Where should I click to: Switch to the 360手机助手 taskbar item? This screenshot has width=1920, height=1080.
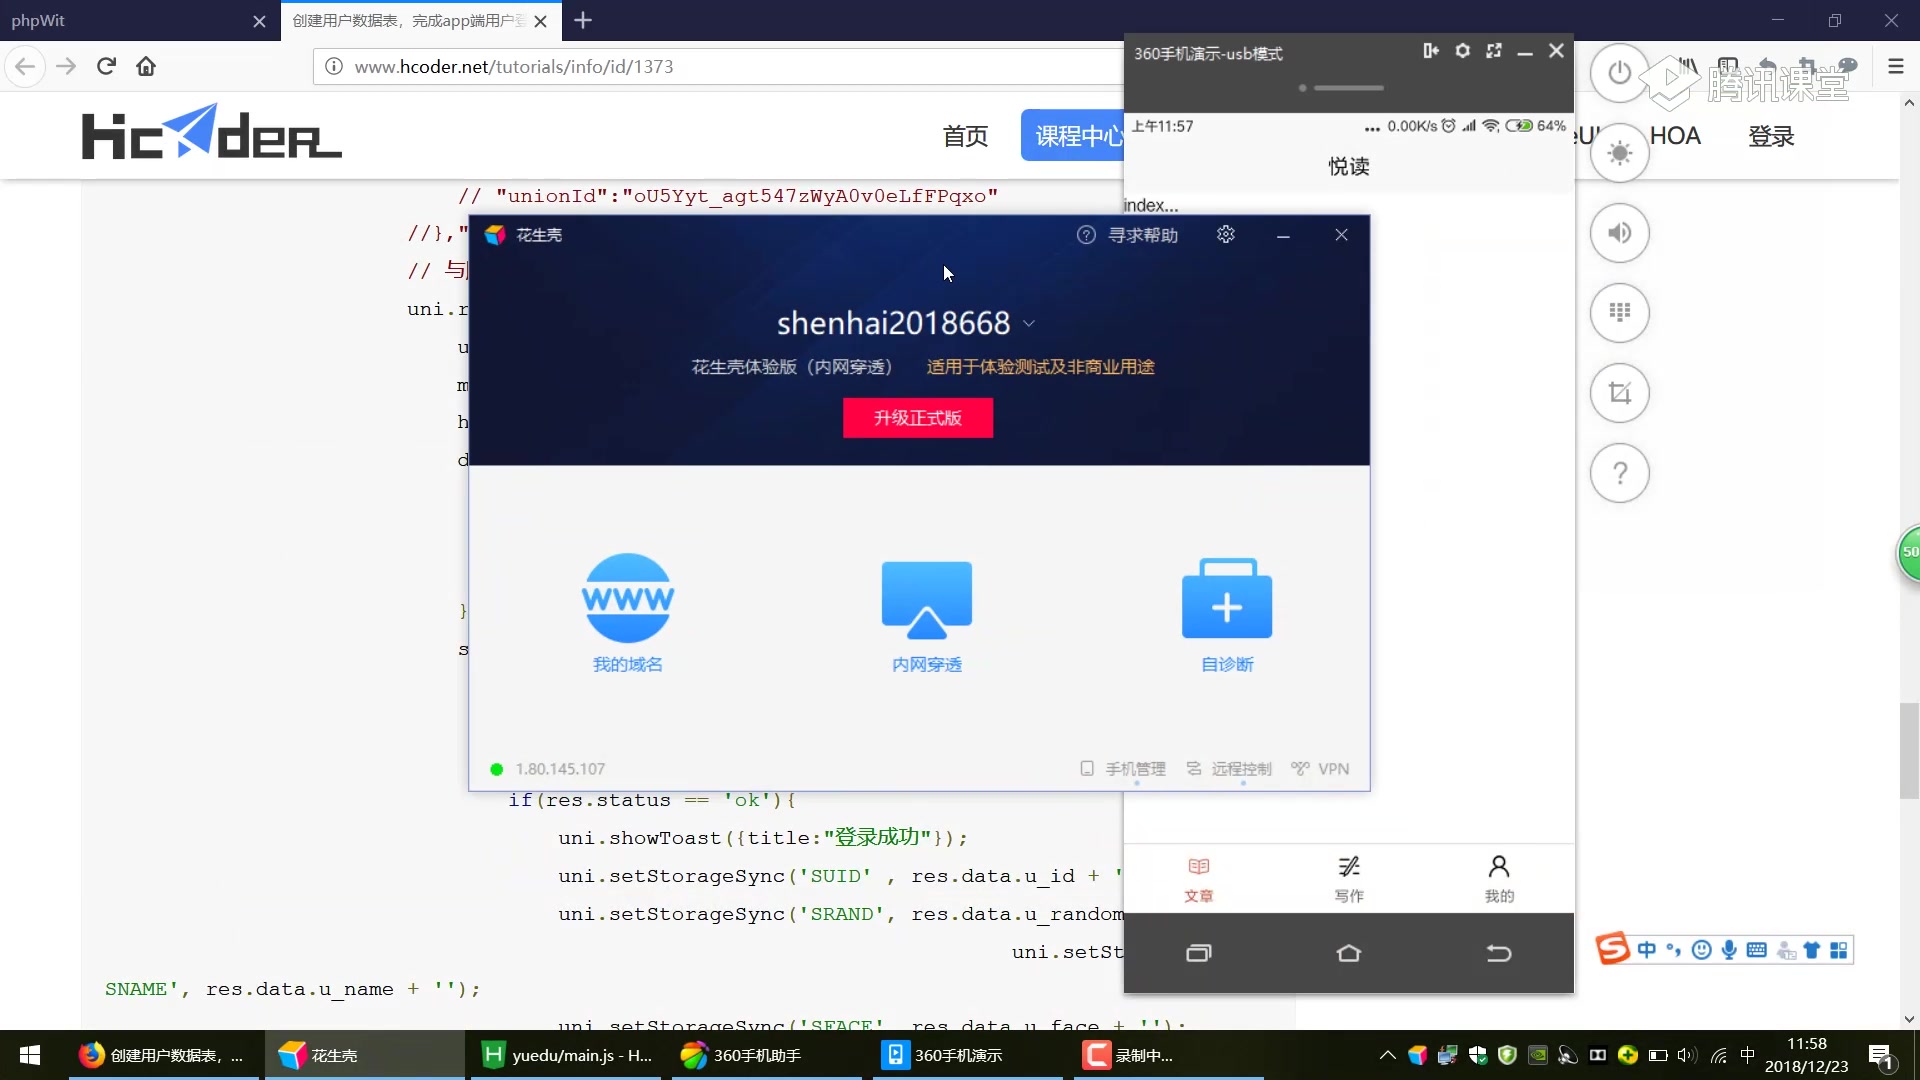pyautogui.click(x=767, y=1055)
